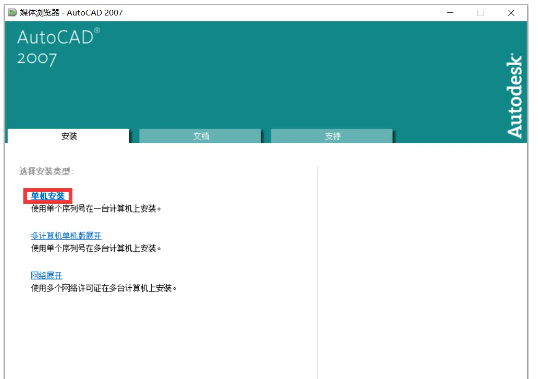
Task: Start the 单机安装 stand-alone installation
Action: pos(48,196)
